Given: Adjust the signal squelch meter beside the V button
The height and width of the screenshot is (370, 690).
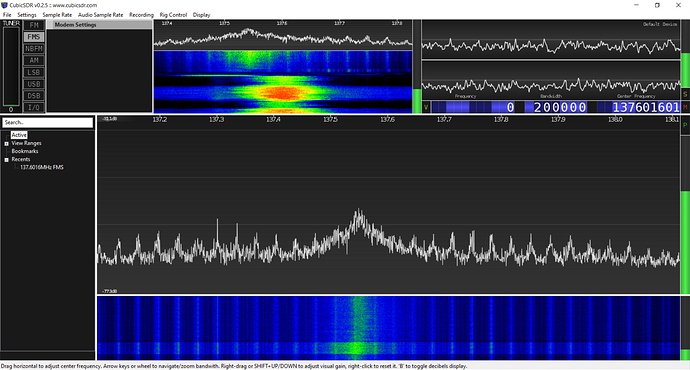Looking at the screenshot, I should pos(417,67).
